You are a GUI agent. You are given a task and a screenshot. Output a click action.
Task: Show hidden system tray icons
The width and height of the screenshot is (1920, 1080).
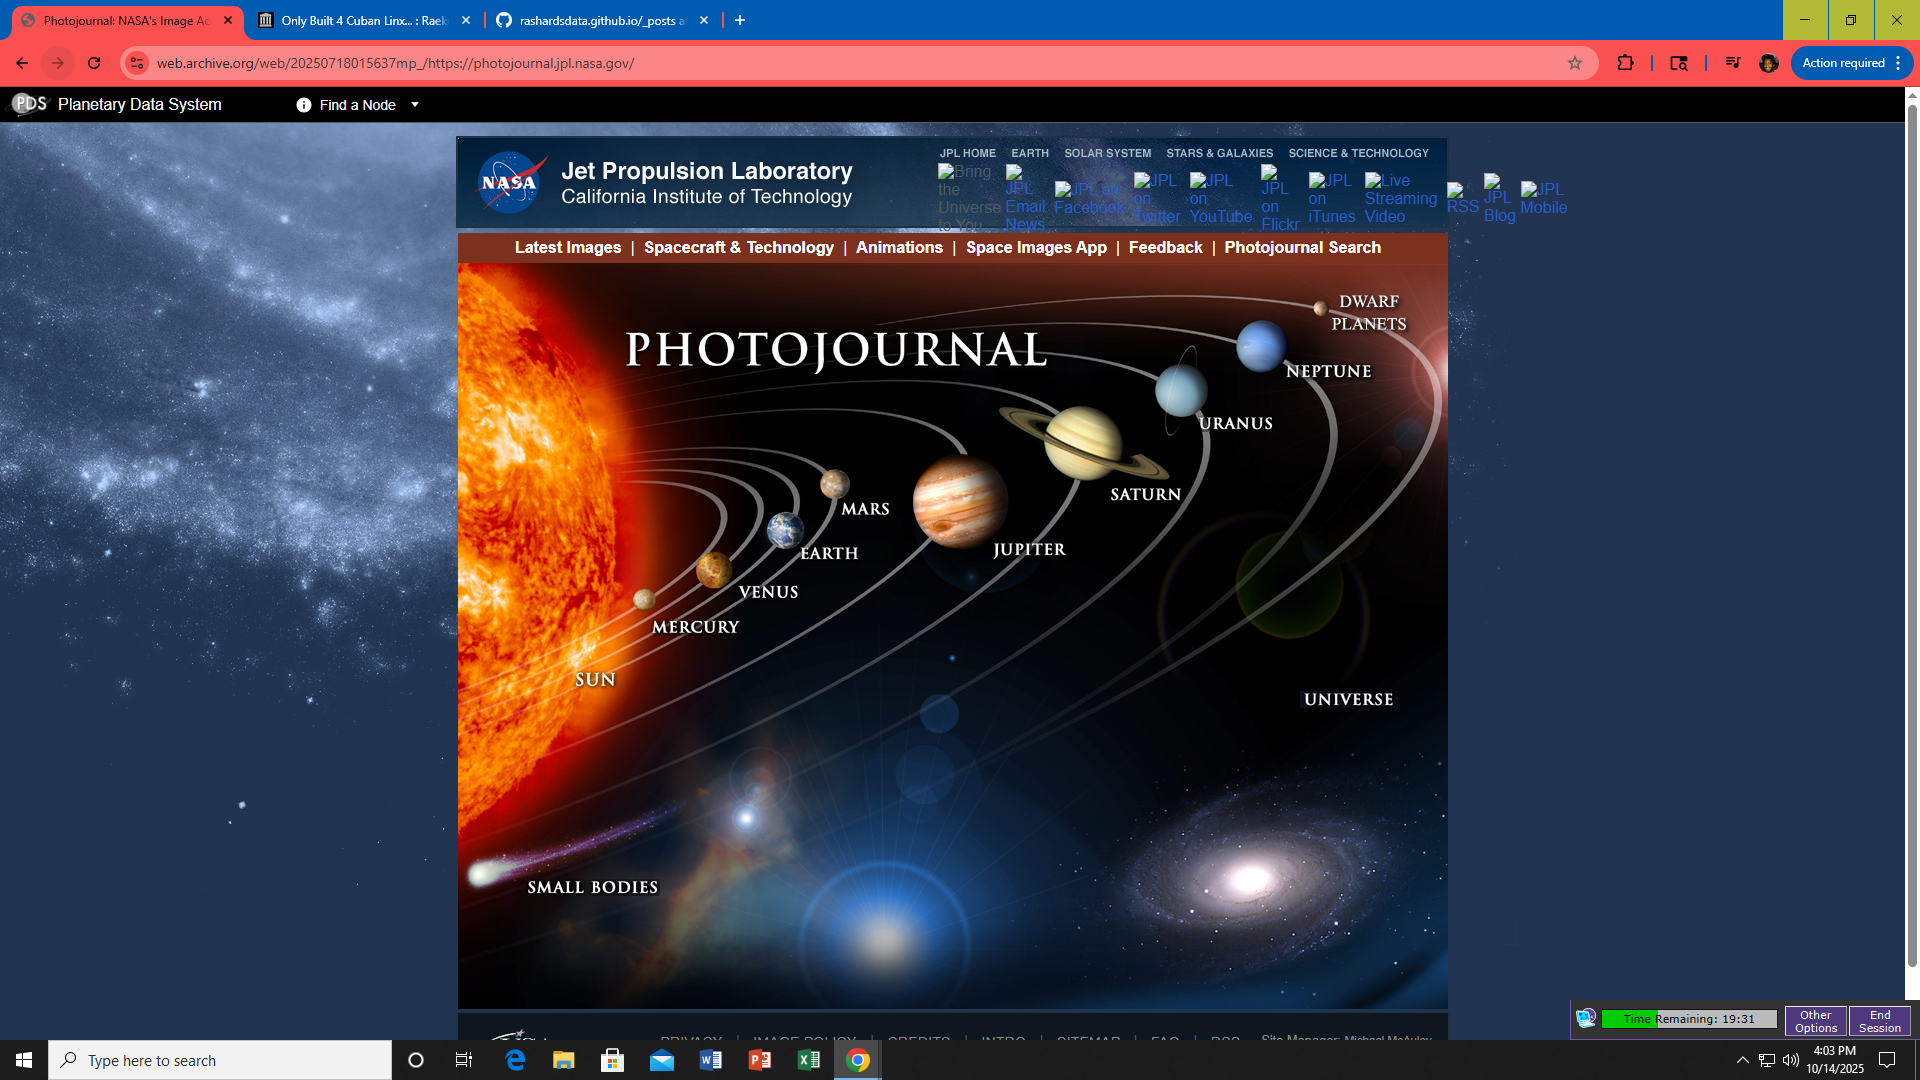coord(1742,1060)
